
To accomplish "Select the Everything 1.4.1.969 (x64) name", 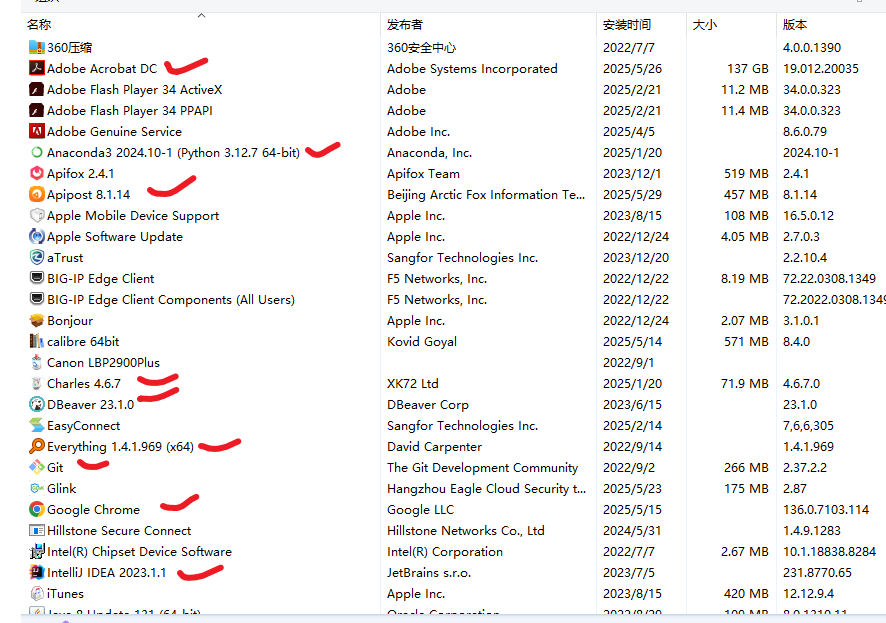I will (120, 446).
